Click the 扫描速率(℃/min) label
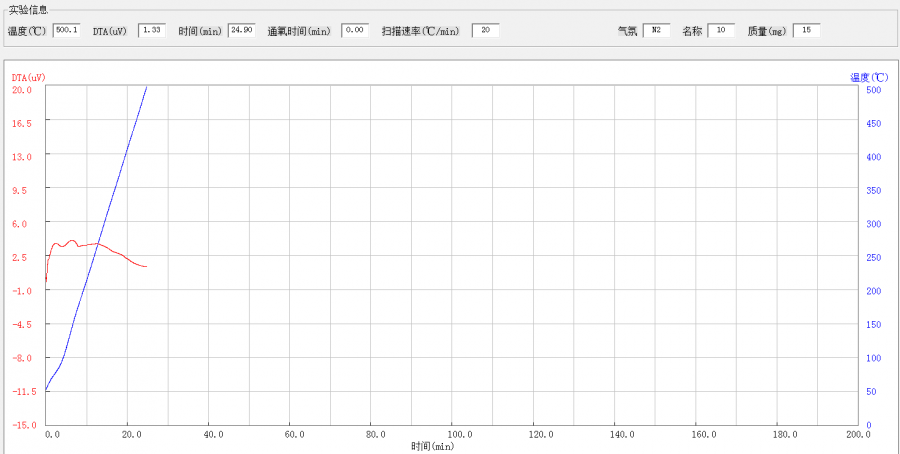The width and height of the screenshot is (900, 454). tap(421, 31)
